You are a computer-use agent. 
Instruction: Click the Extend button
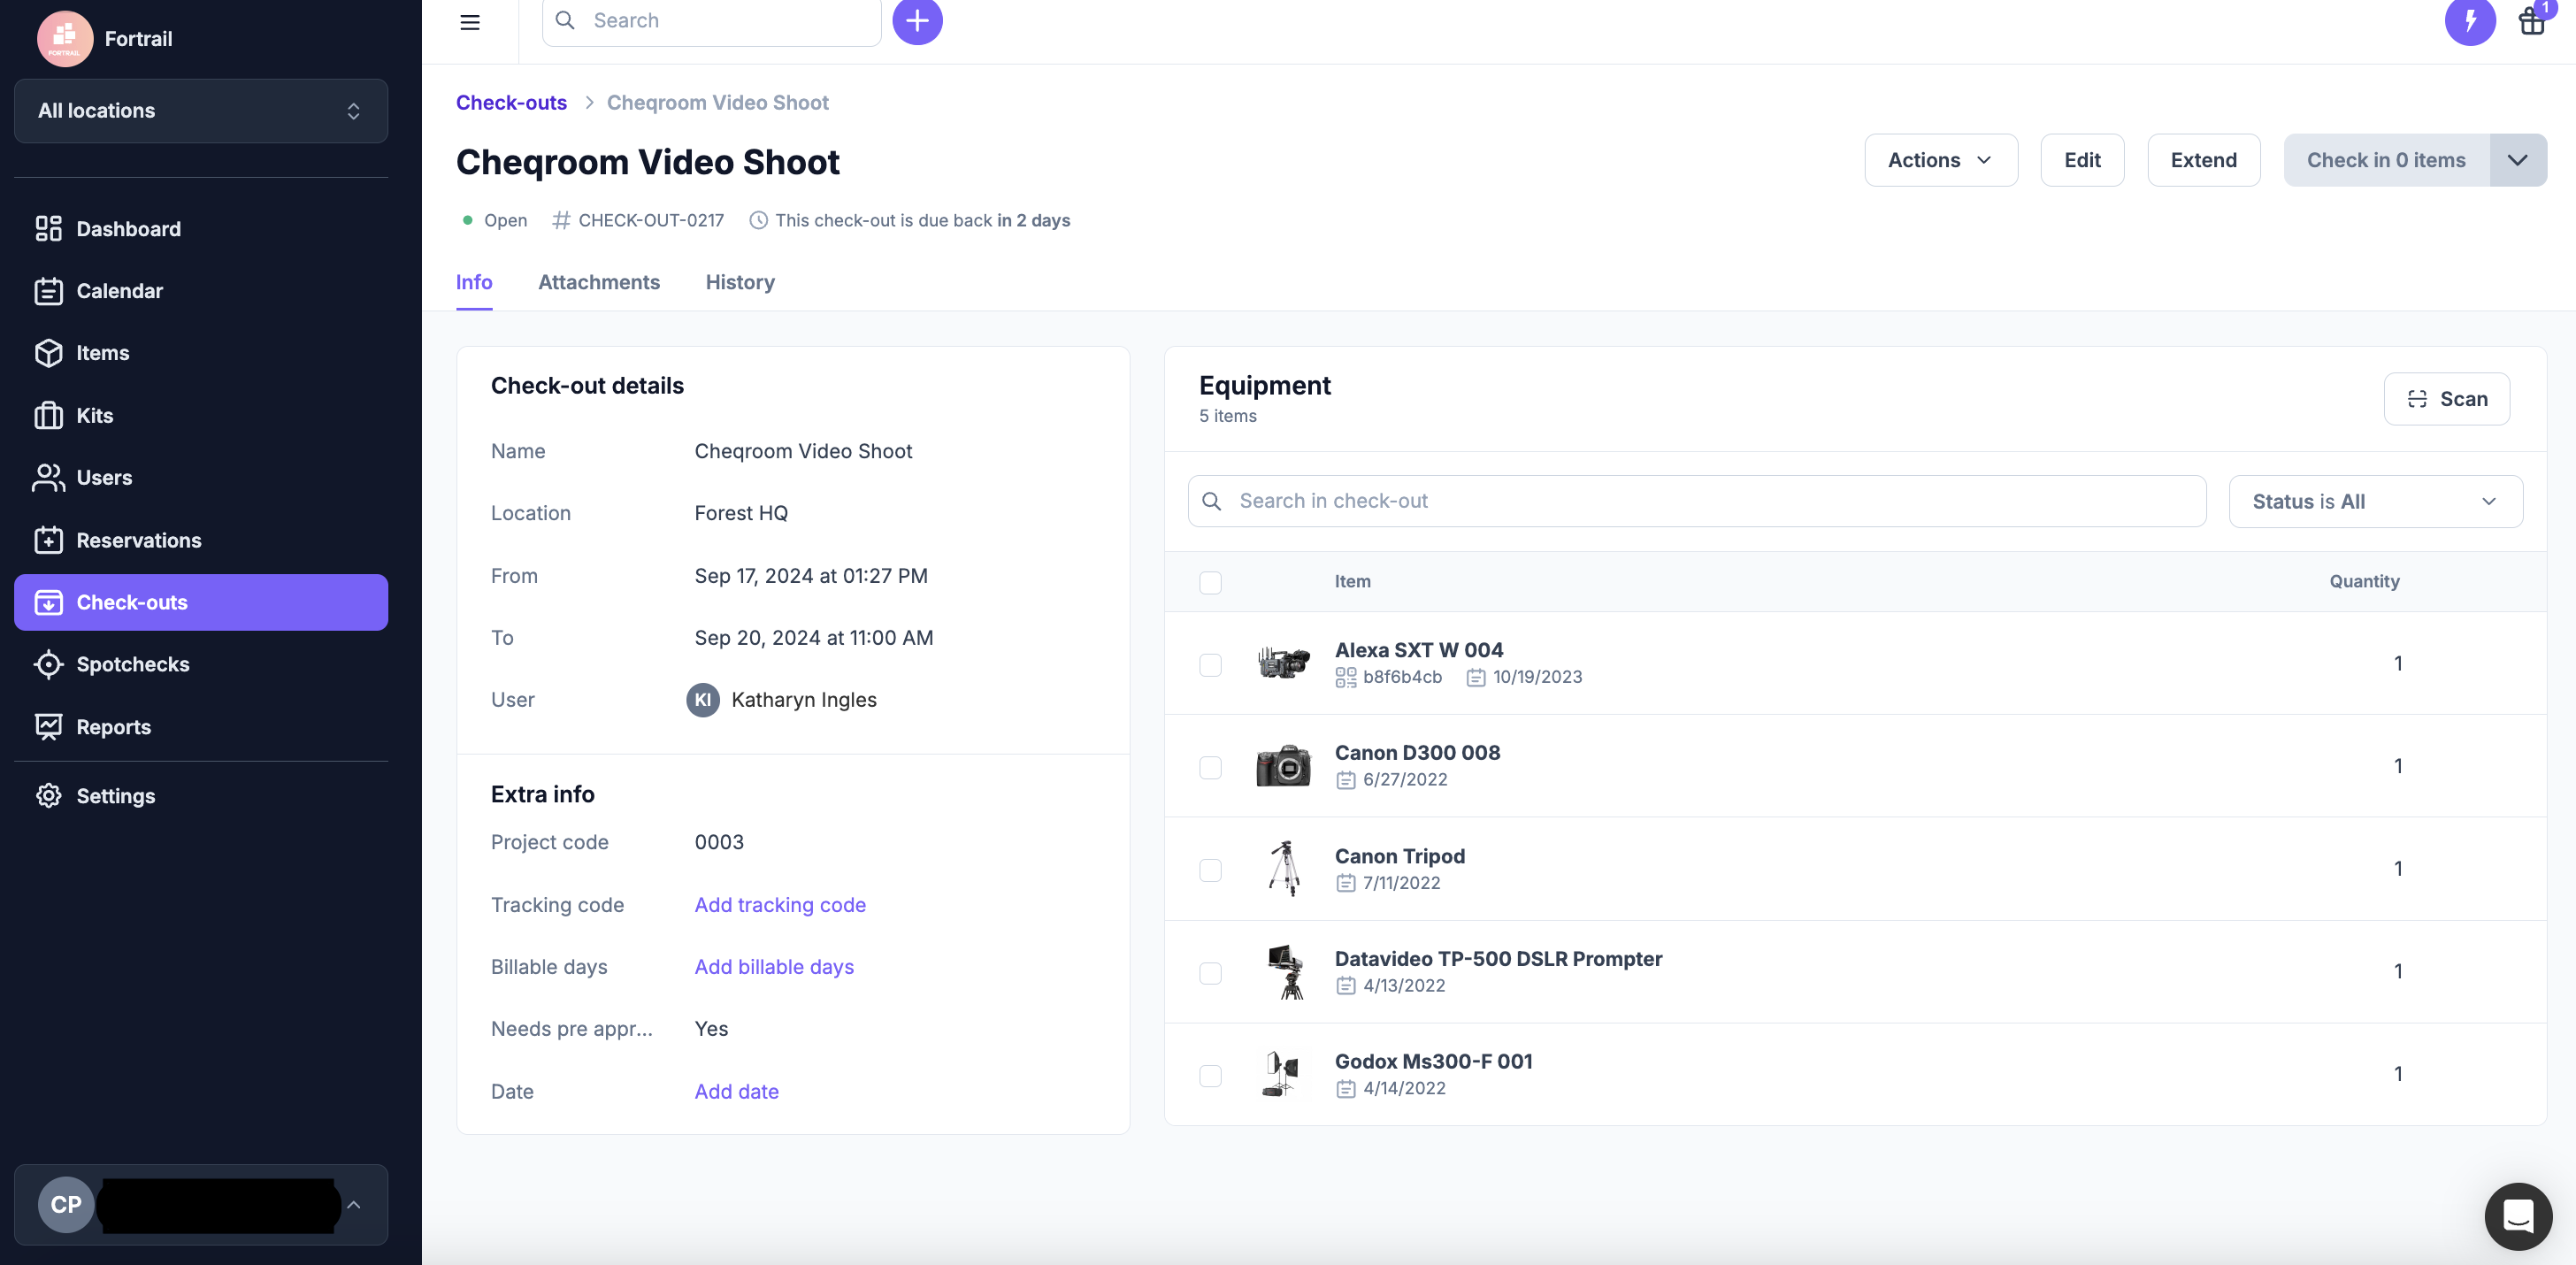point(2203,160)
